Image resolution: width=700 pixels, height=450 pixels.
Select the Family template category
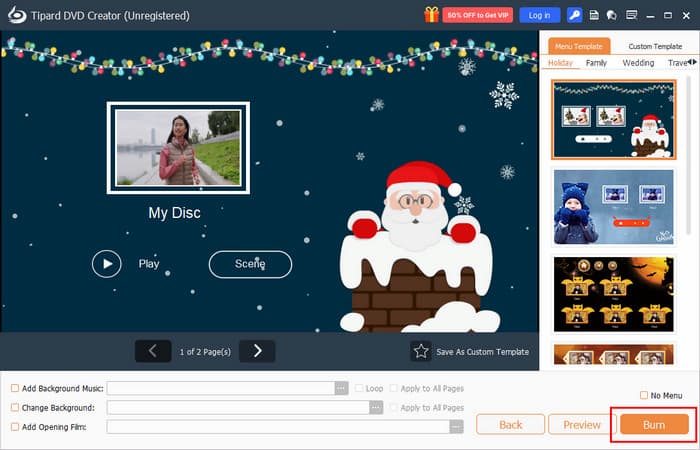click(x=596, y=63)
